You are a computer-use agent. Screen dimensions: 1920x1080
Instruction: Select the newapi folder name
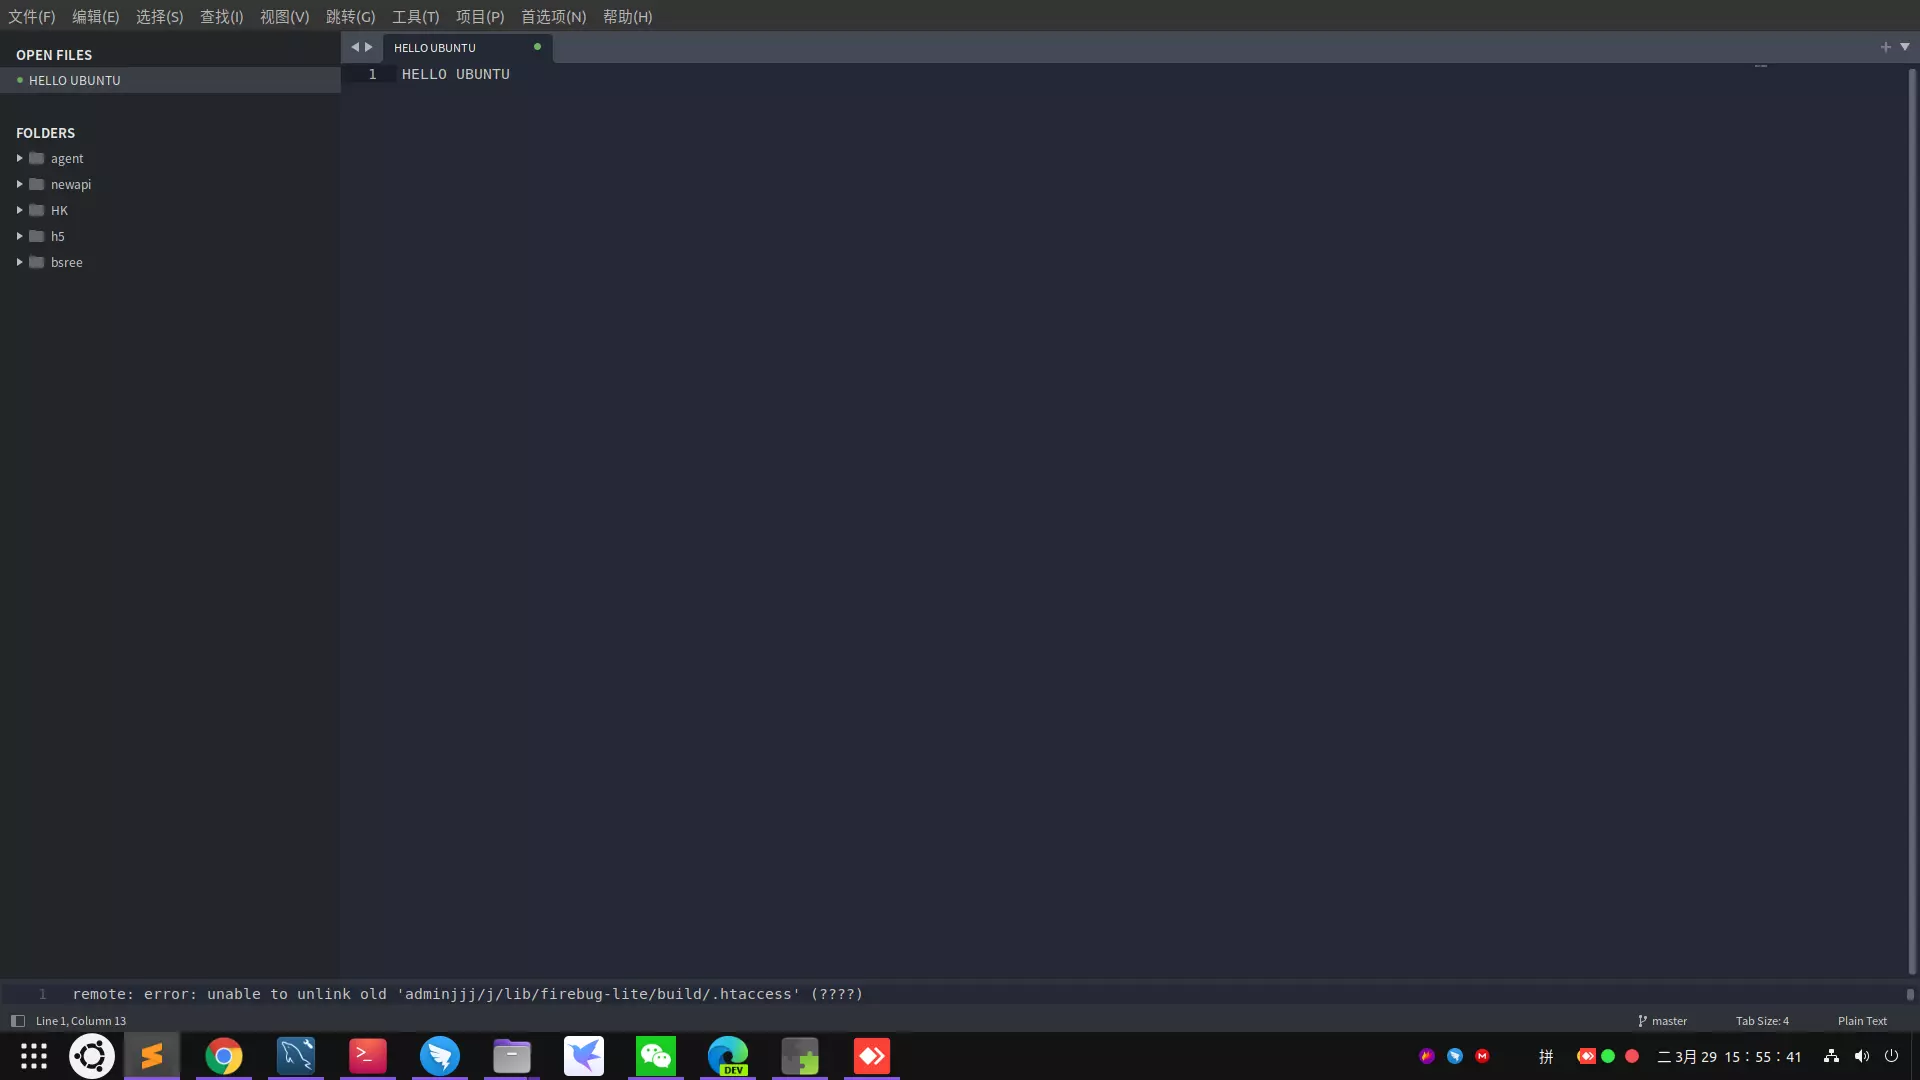point(71,184)
